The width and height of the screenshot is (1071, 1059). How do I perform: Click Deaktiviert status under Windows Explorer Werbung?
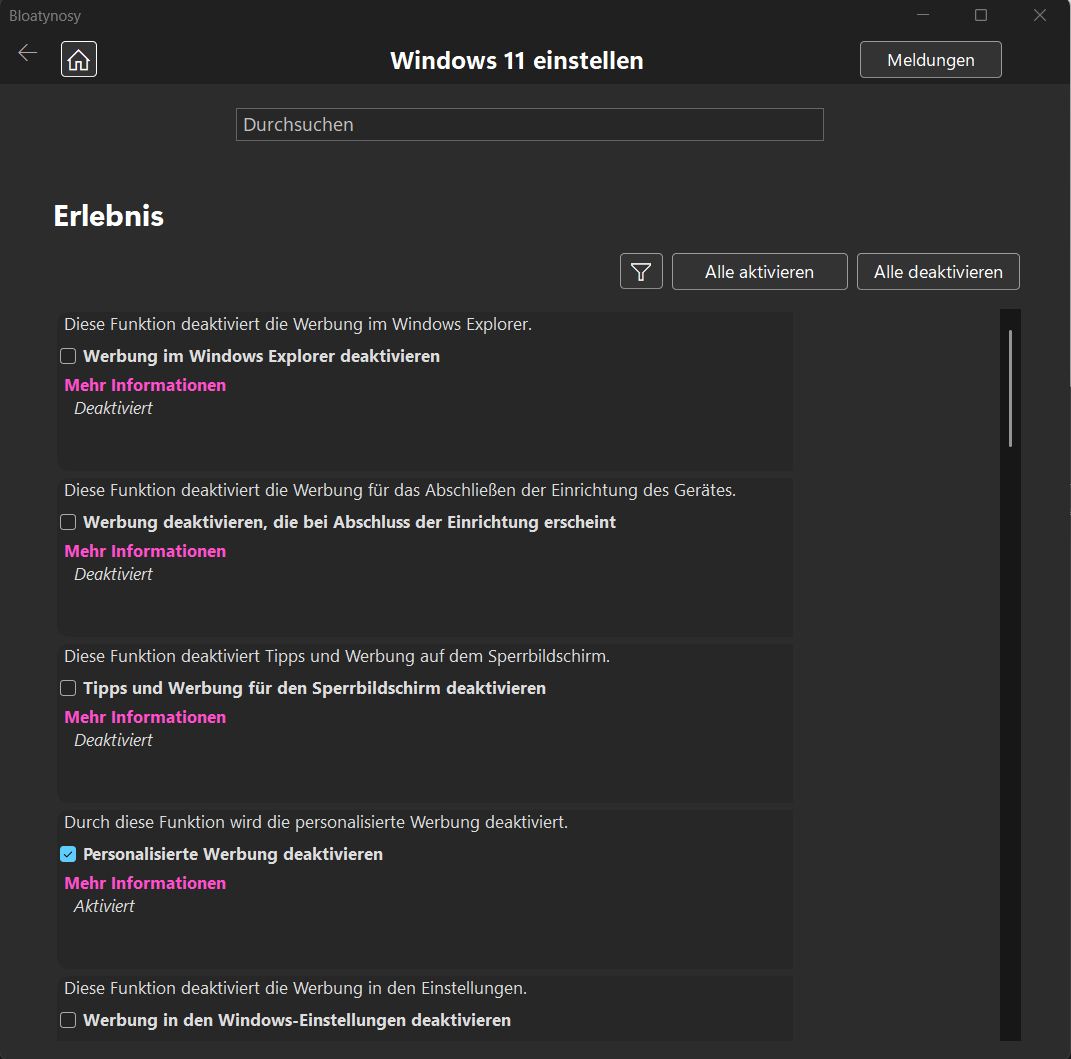click(113, 408)
